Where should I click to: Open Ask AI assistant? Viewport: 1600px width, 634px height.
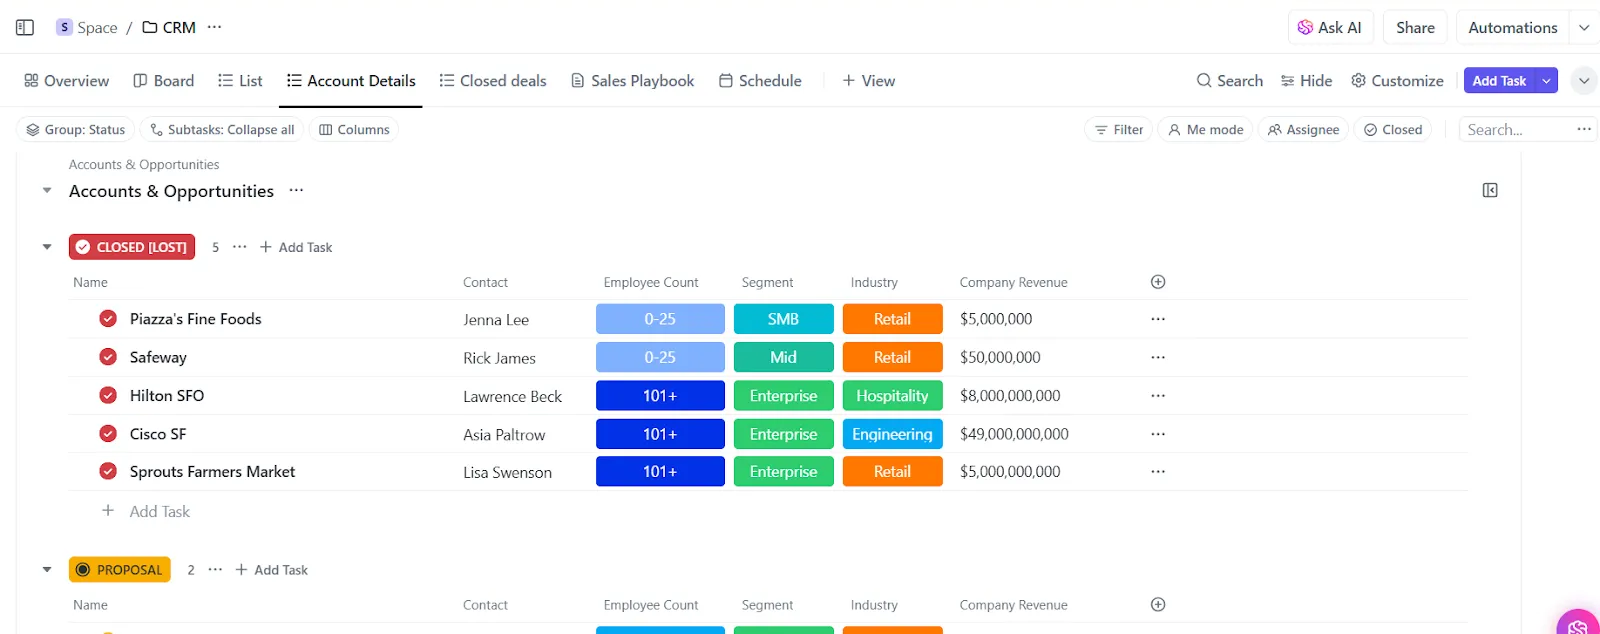tap(1330, 27)
